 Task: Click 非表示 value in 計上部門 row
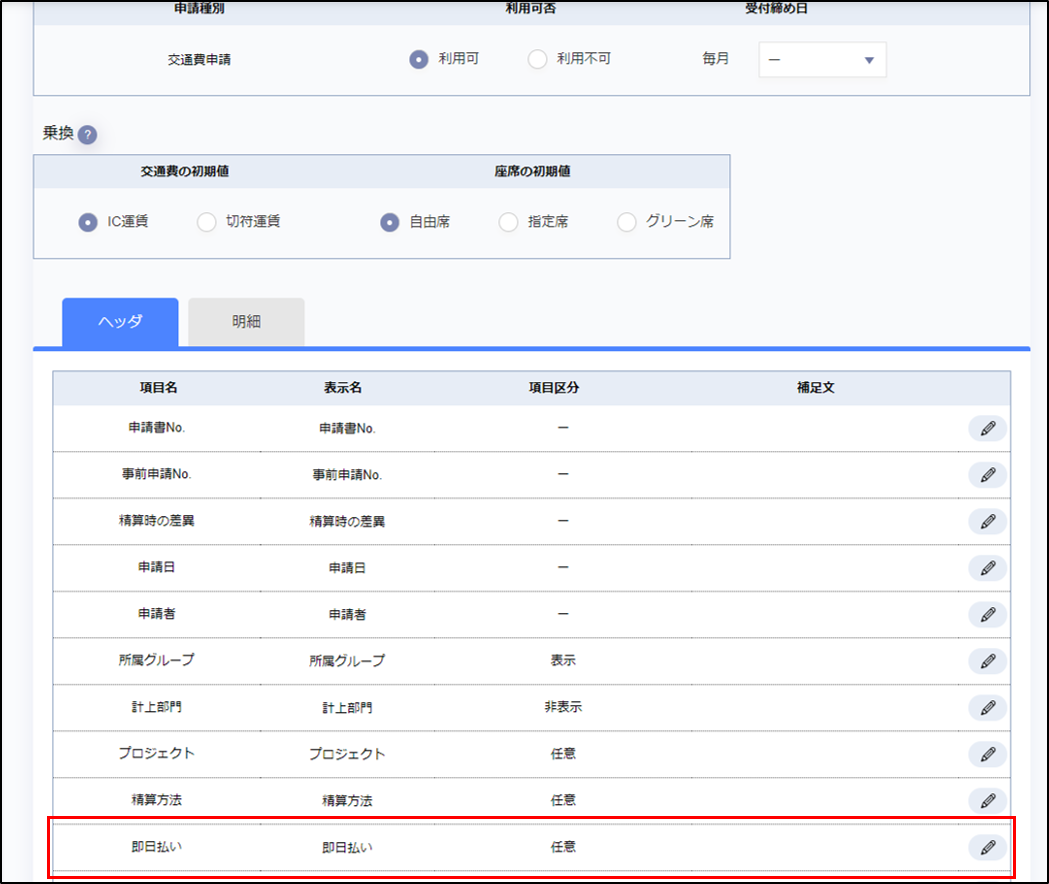(x=563, y=707)
